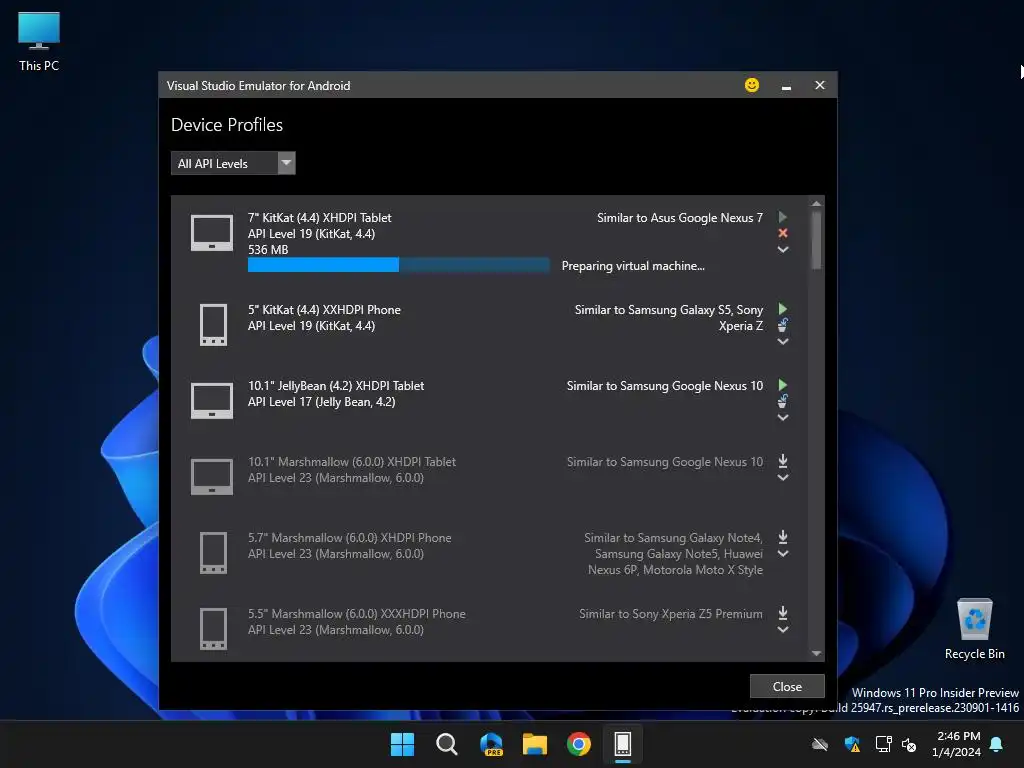
Task: Download the 10.1" Marshmallow XHDPI Tablet profile
Action: 783,461
